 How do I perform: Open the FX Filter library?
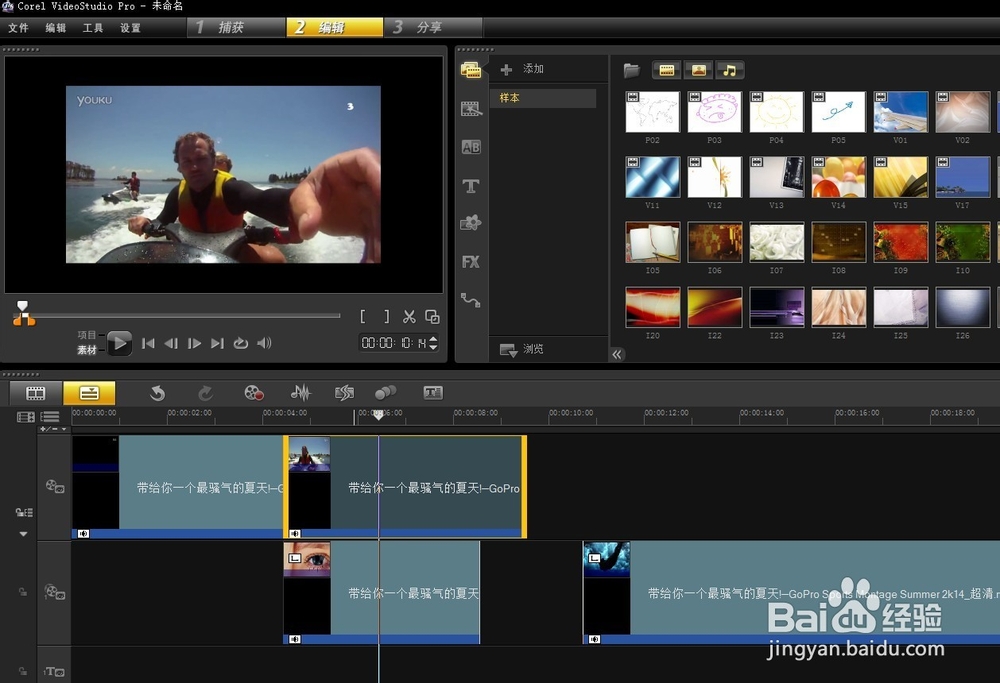tap(471, 262)
